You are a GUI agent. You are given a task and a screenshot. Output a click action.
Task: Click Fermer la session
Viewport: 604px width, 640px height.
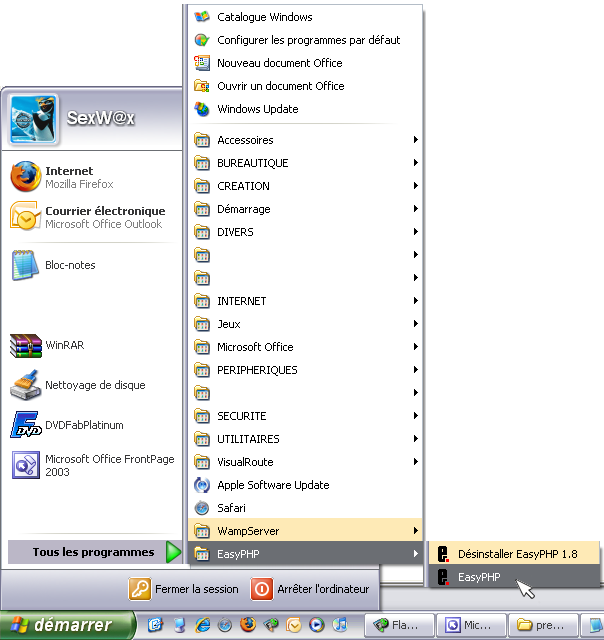184,589
